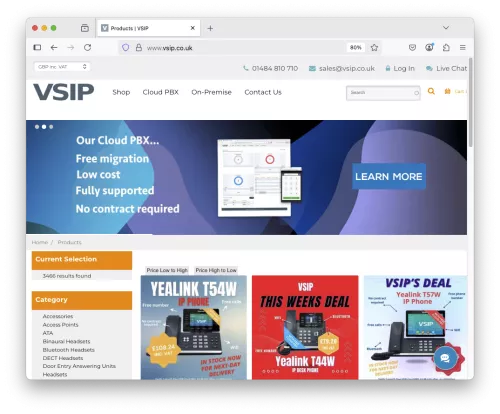Open tracking protection shield icon
This screenshot has height=414, width=500.
125,48
